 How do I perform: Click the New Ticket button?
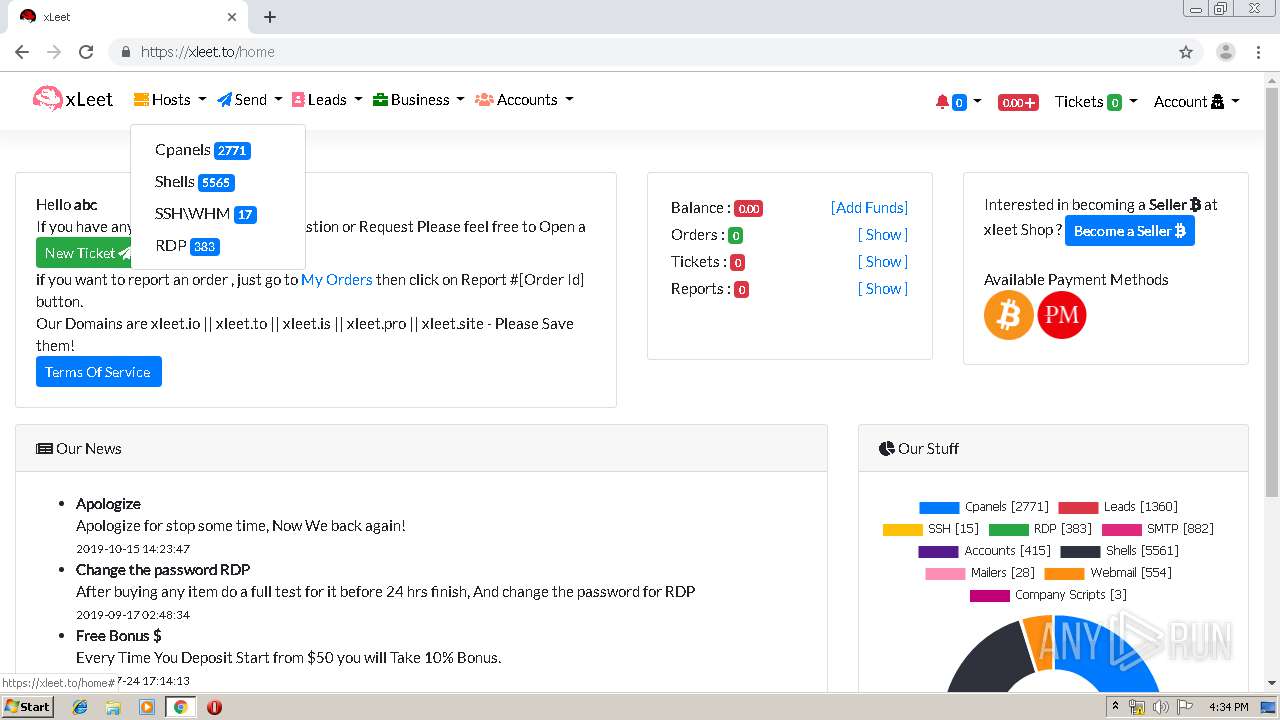pyautogui.click(x=85, y=253)
